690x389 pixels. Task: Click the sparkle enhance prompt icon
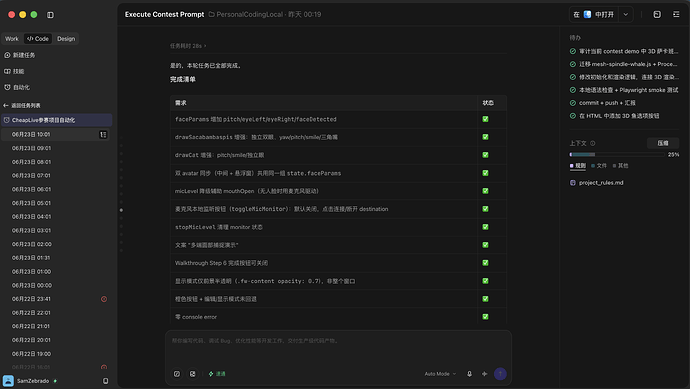(x=484, y=374)
